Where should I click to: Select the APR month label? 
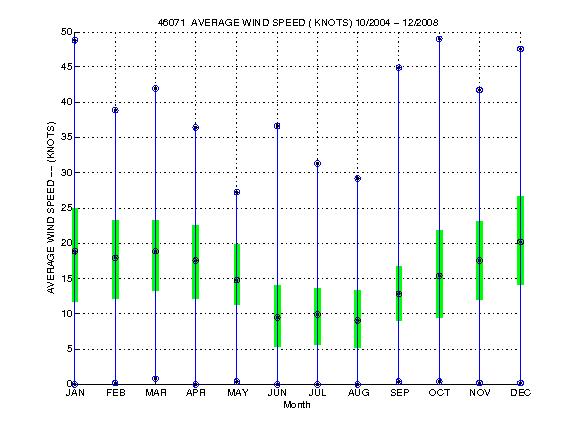click(x=196, y=393)
